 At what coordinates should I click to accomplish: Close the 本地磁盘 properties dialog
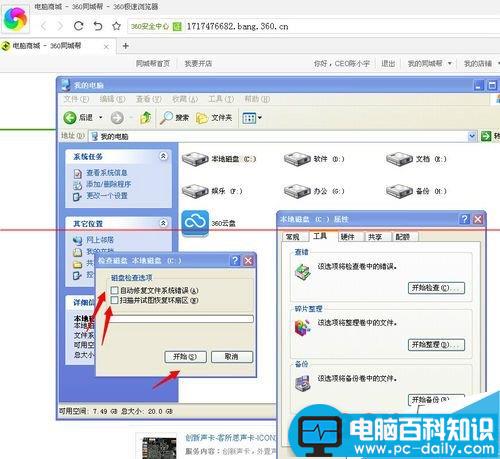pos(478,219)
